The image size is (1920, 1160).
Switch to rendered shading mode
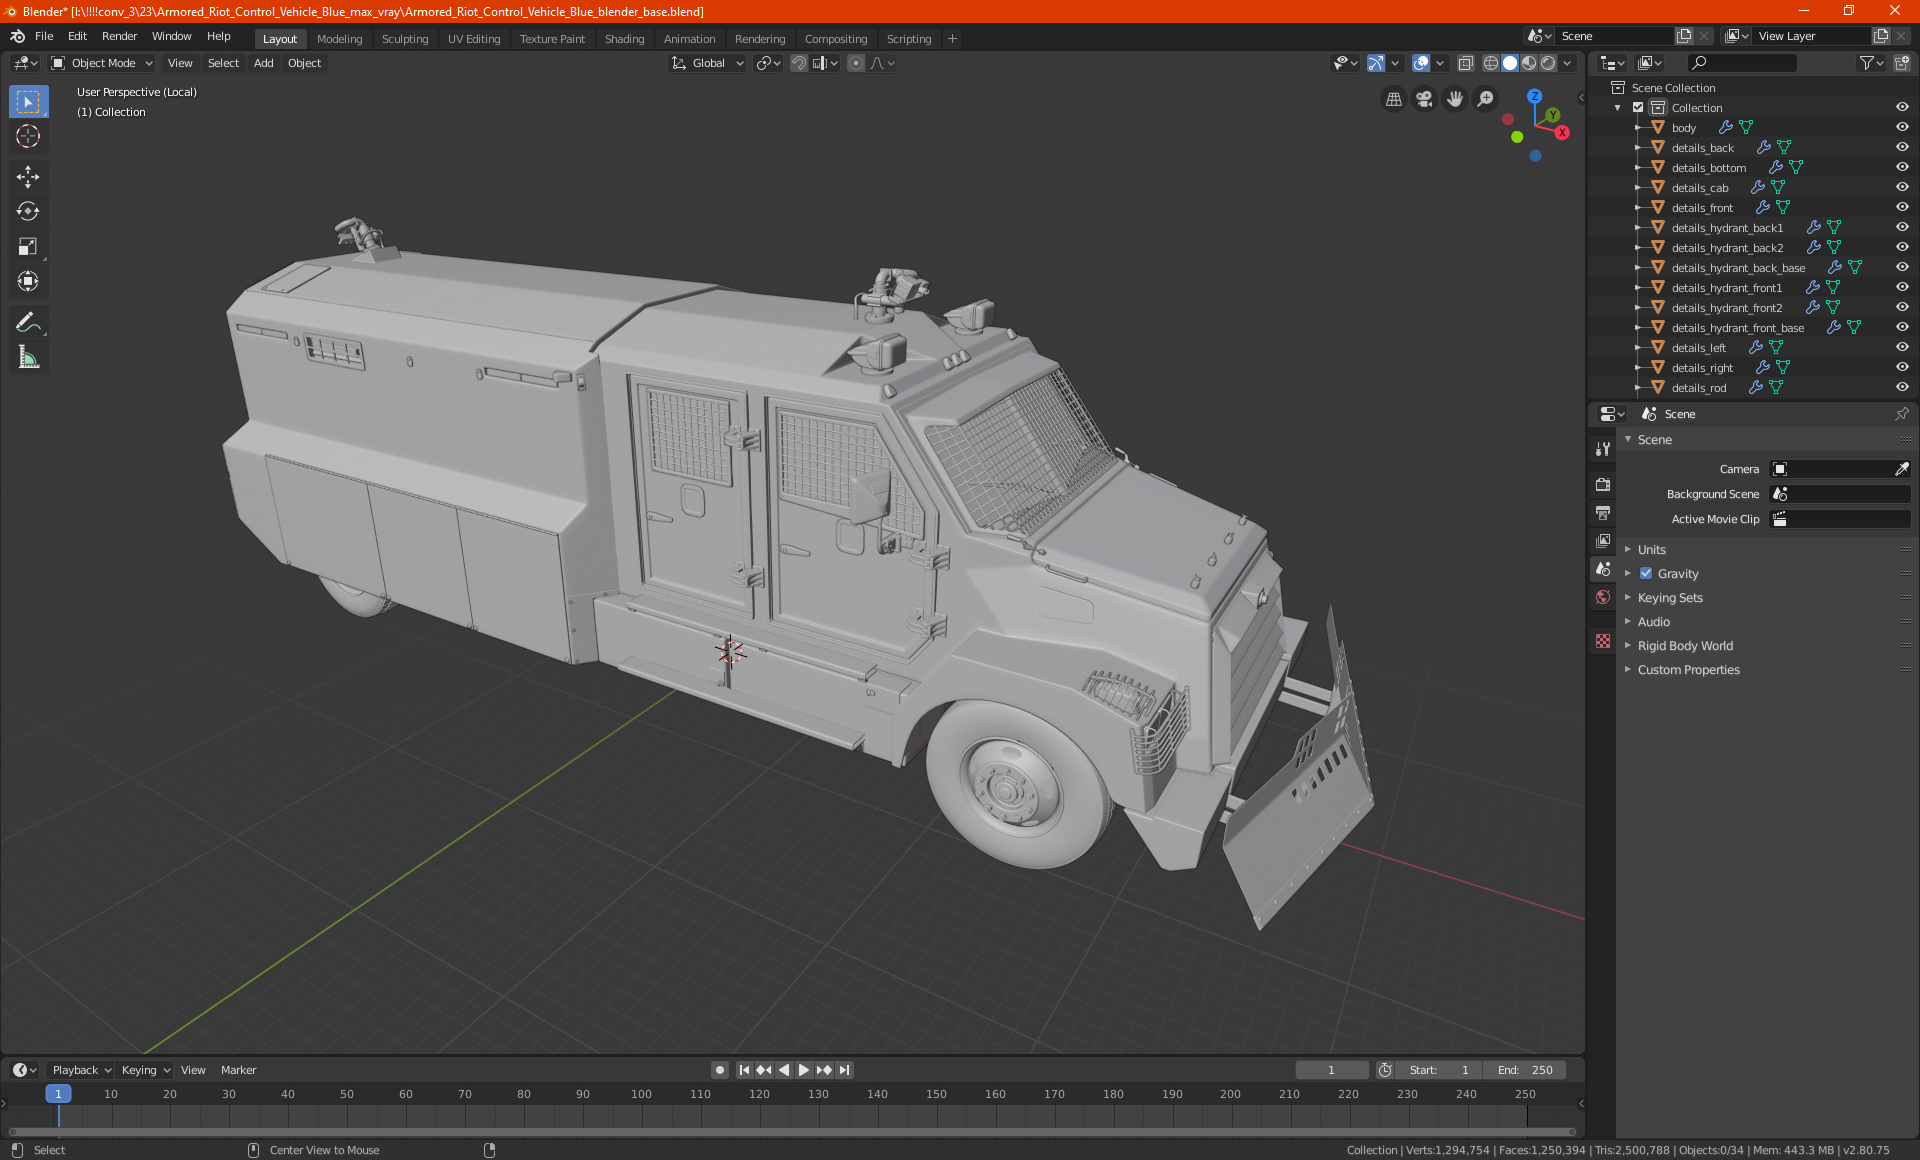(x=1548, y=63)
